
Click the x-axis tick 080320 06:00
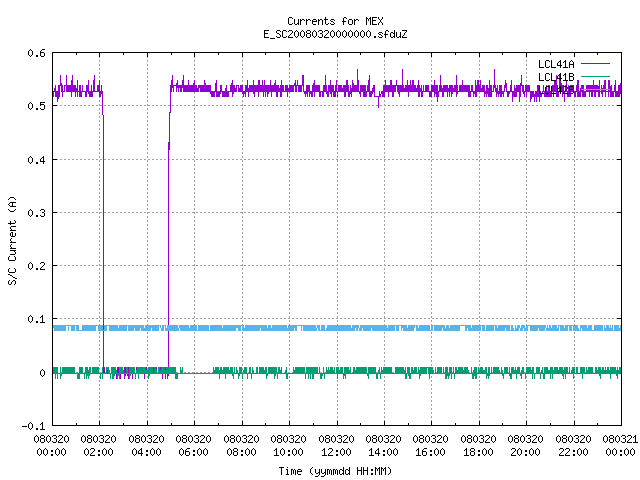[x=194, y=445]
